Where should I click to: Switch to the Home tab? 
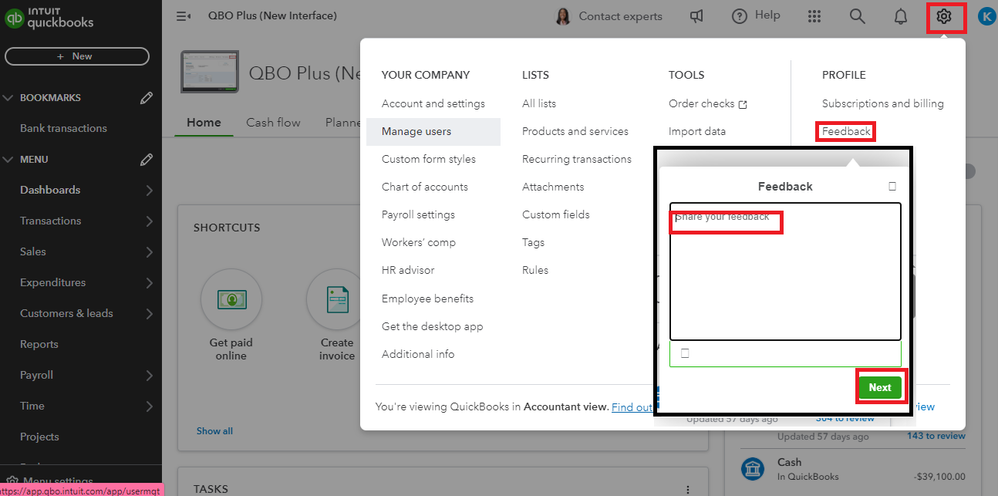(x=204, y=122)
